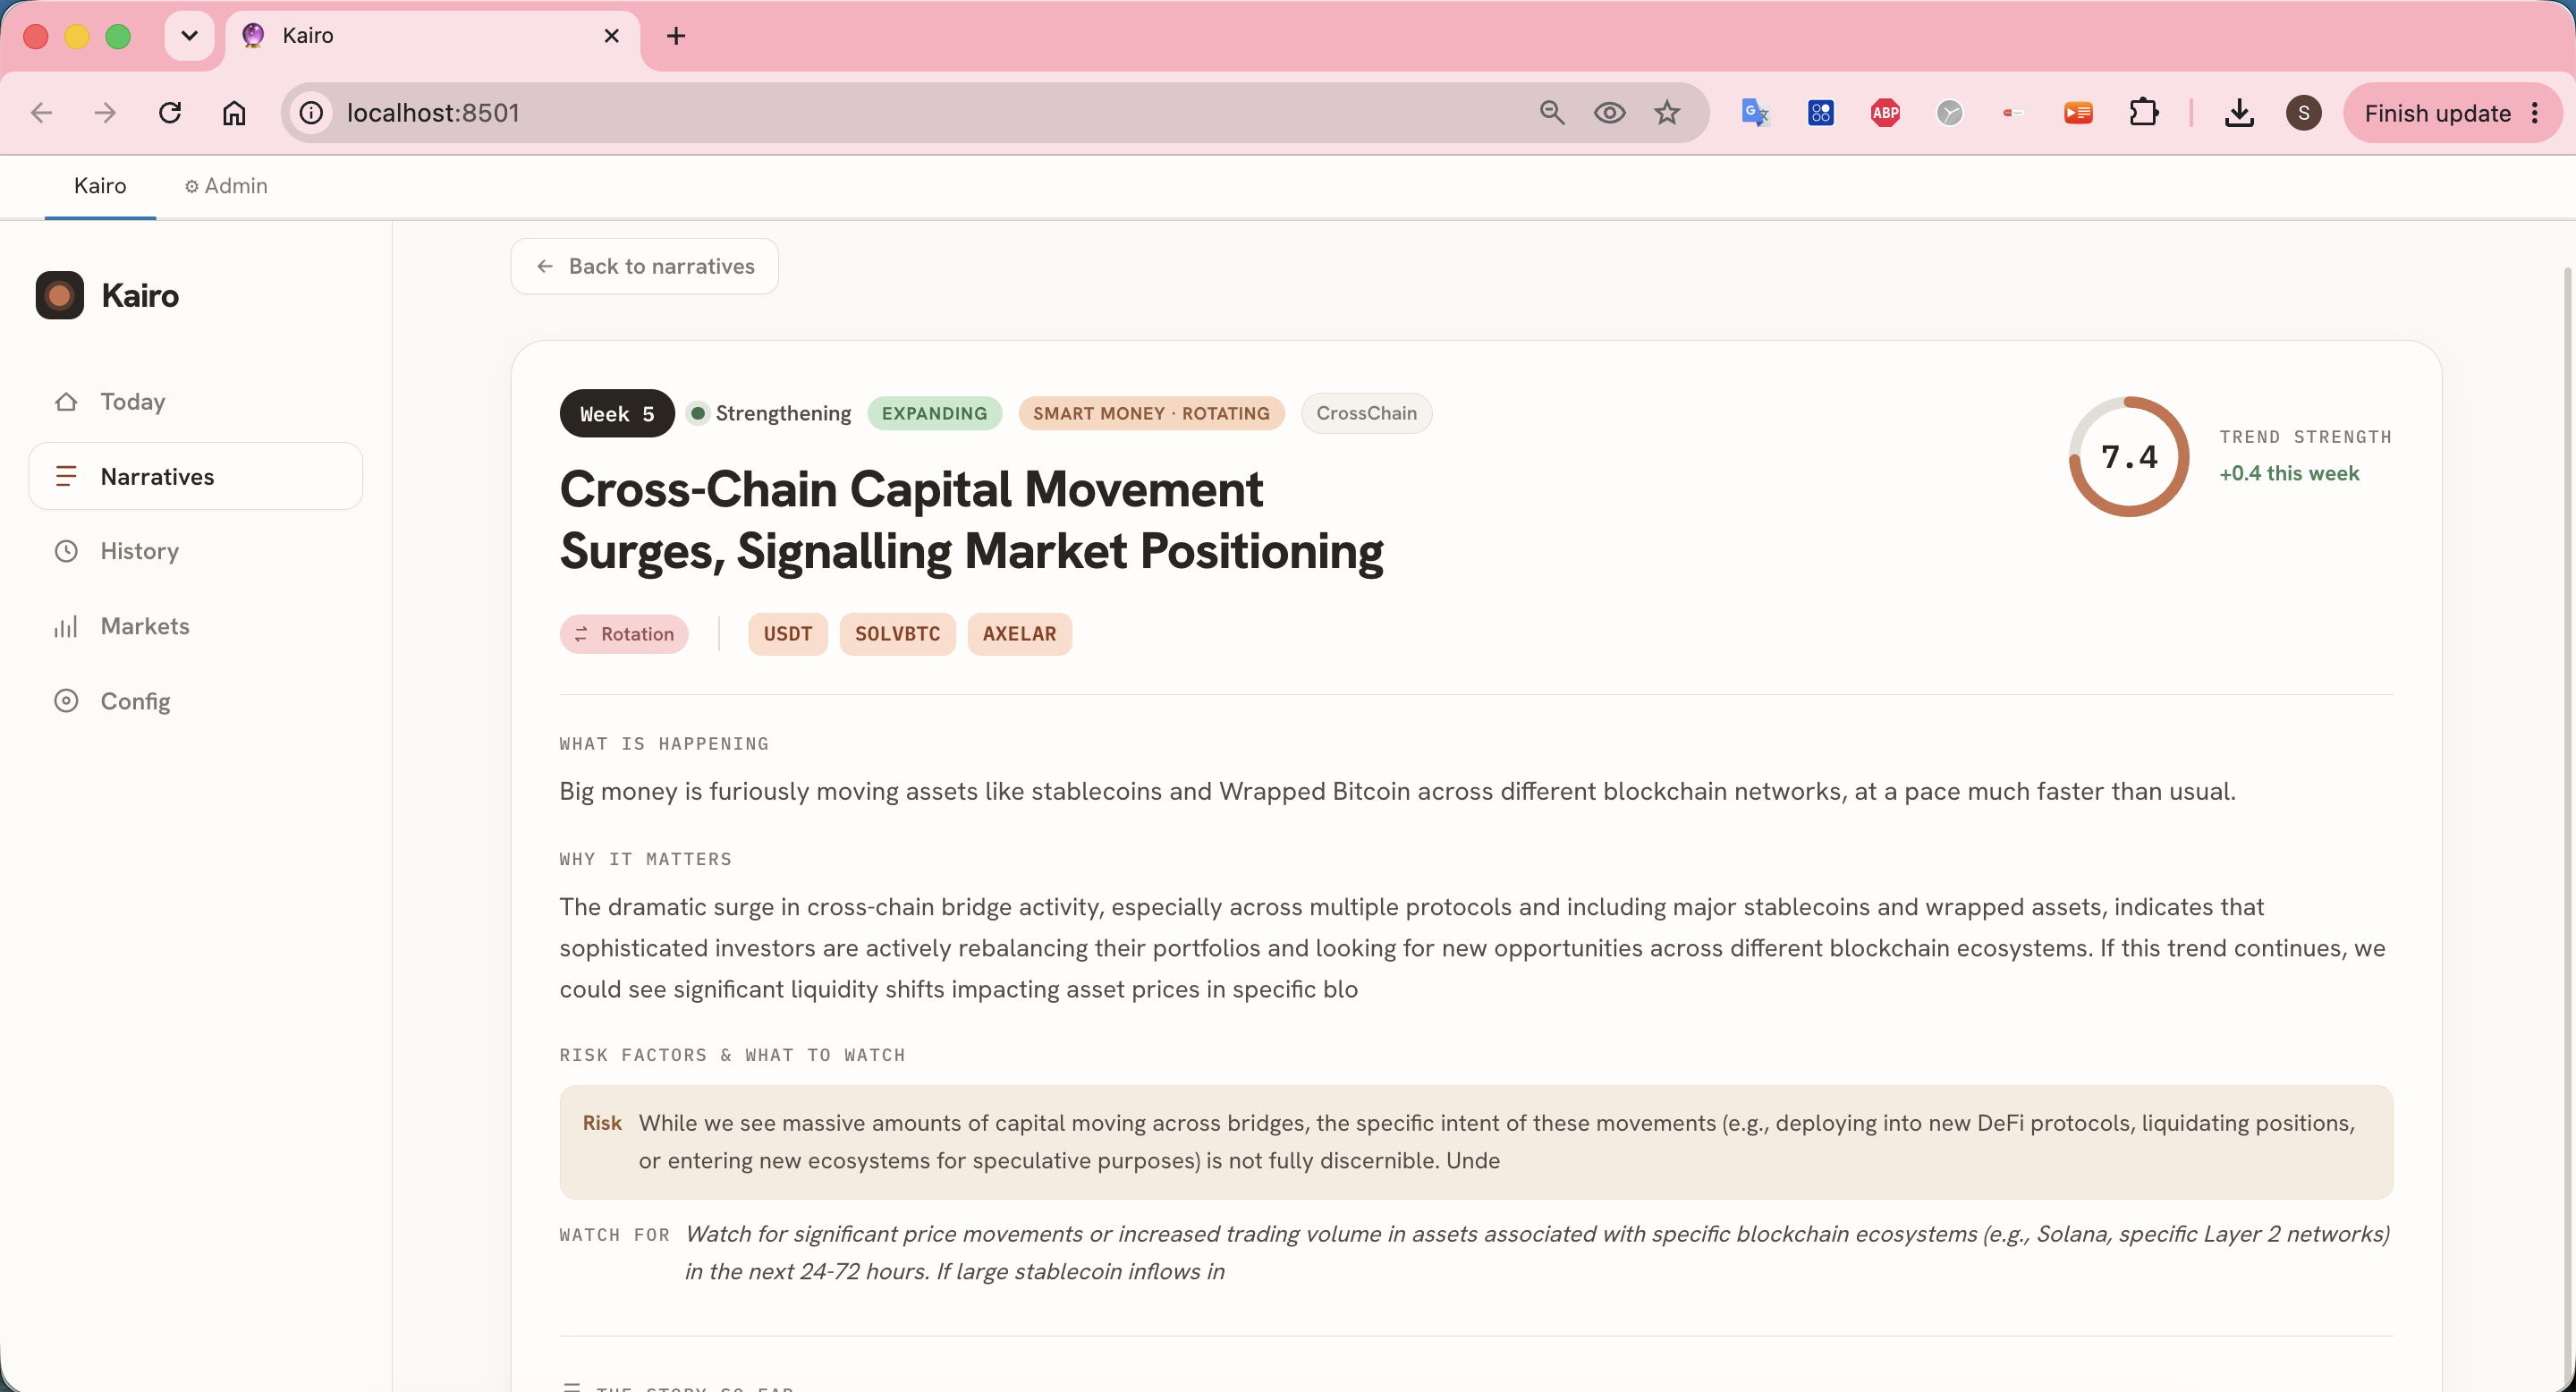Click the browser forward arrow
This screenshot has width=2576, height=1392.
pyautogui.click(x=105, y=113)
